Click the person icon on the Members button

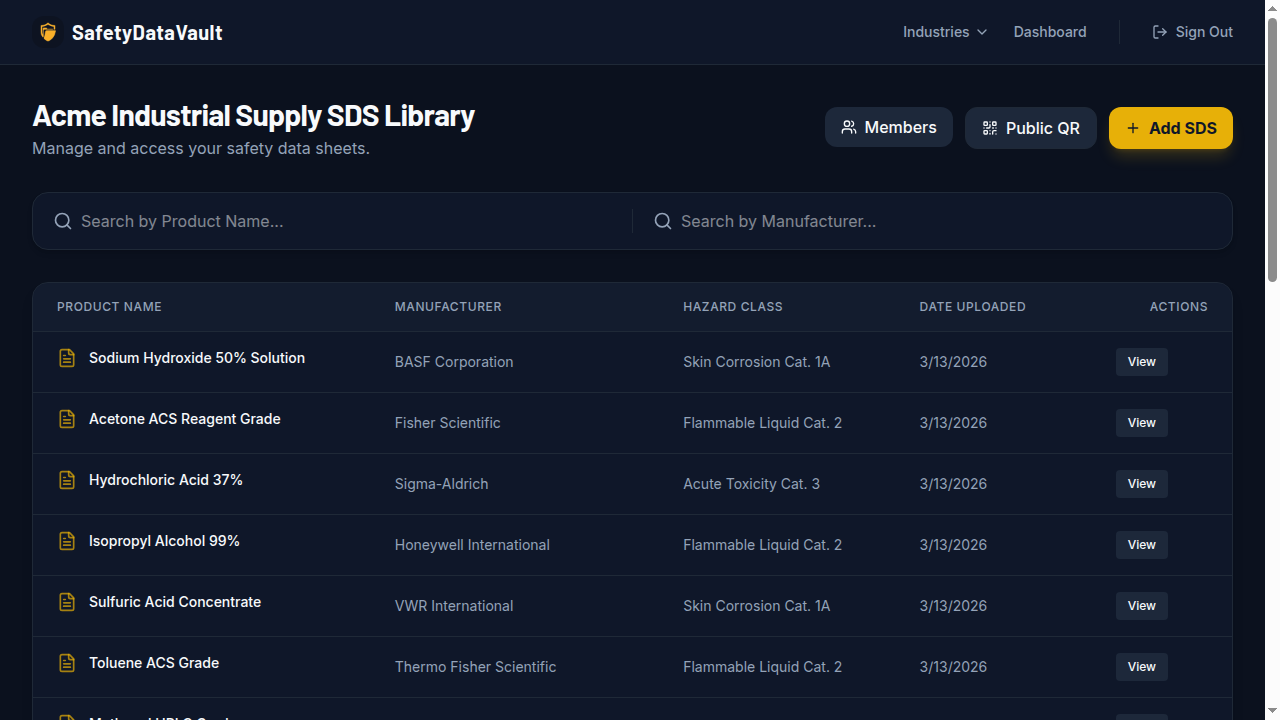(x=849, y=127)
